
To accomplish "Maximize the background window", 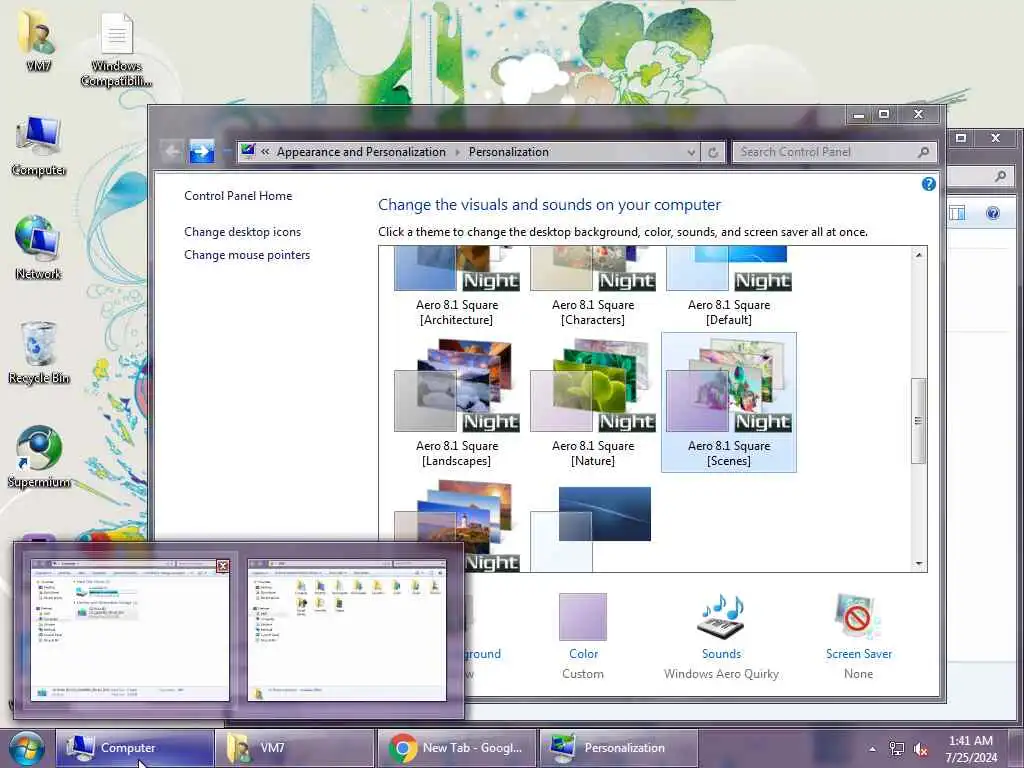I will pyautogui.click(x=961, y=138).
